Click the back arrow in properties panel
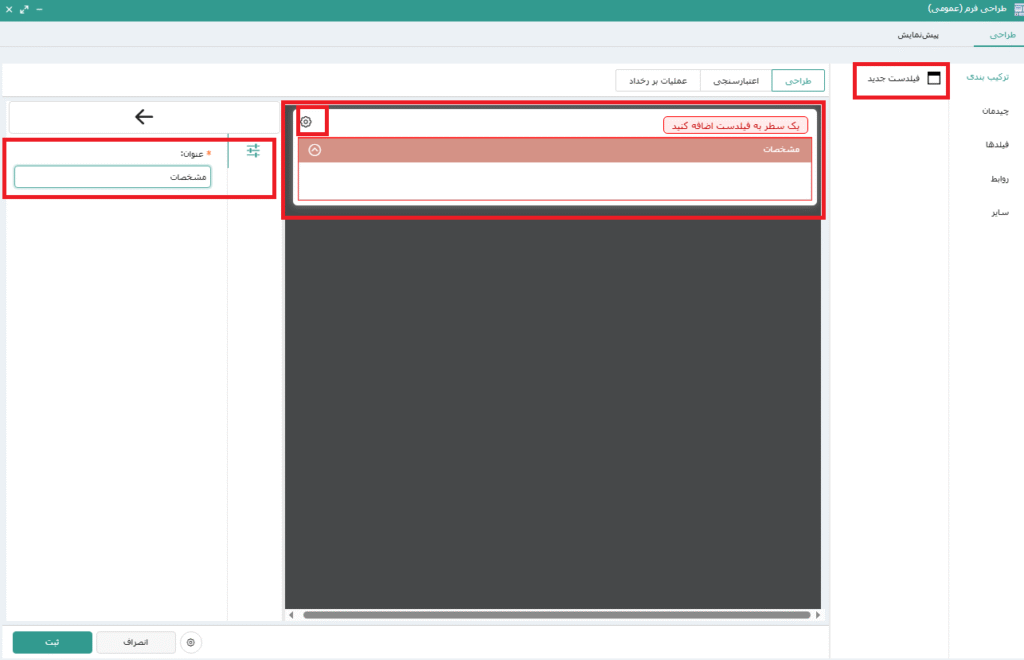This screenshot has width=1024, height=660. [x=144, y=117]
